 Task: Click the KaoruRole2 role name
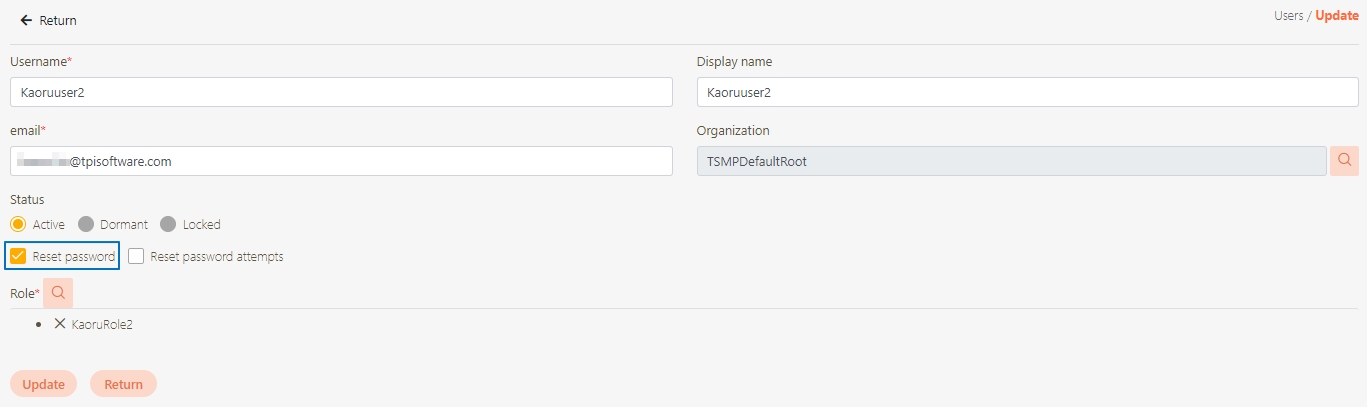[x=102, y=324]
